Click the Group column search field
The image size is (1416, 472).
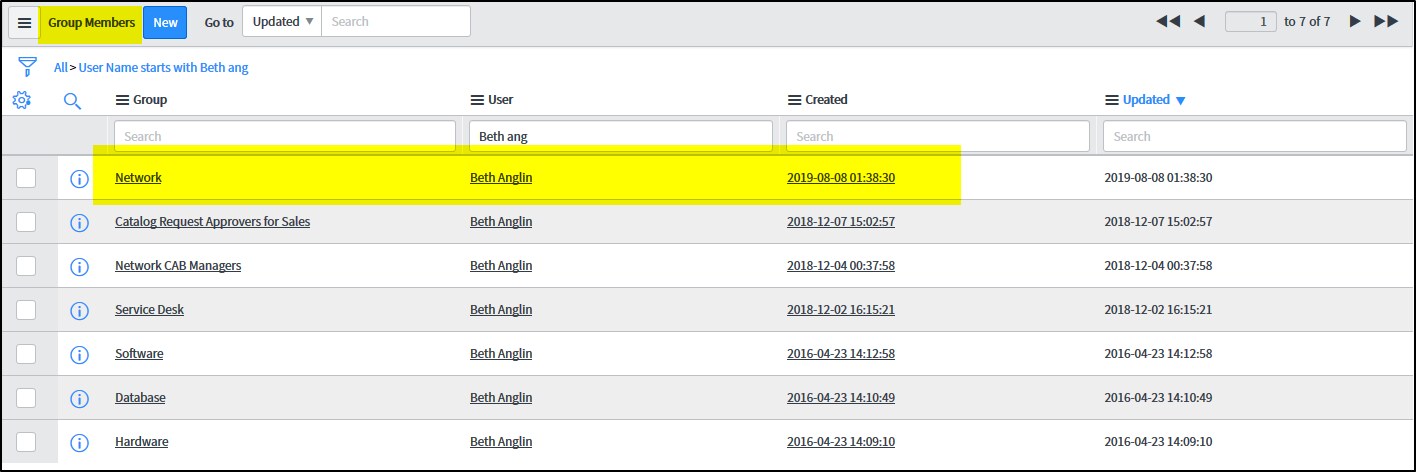coord(285,136)
